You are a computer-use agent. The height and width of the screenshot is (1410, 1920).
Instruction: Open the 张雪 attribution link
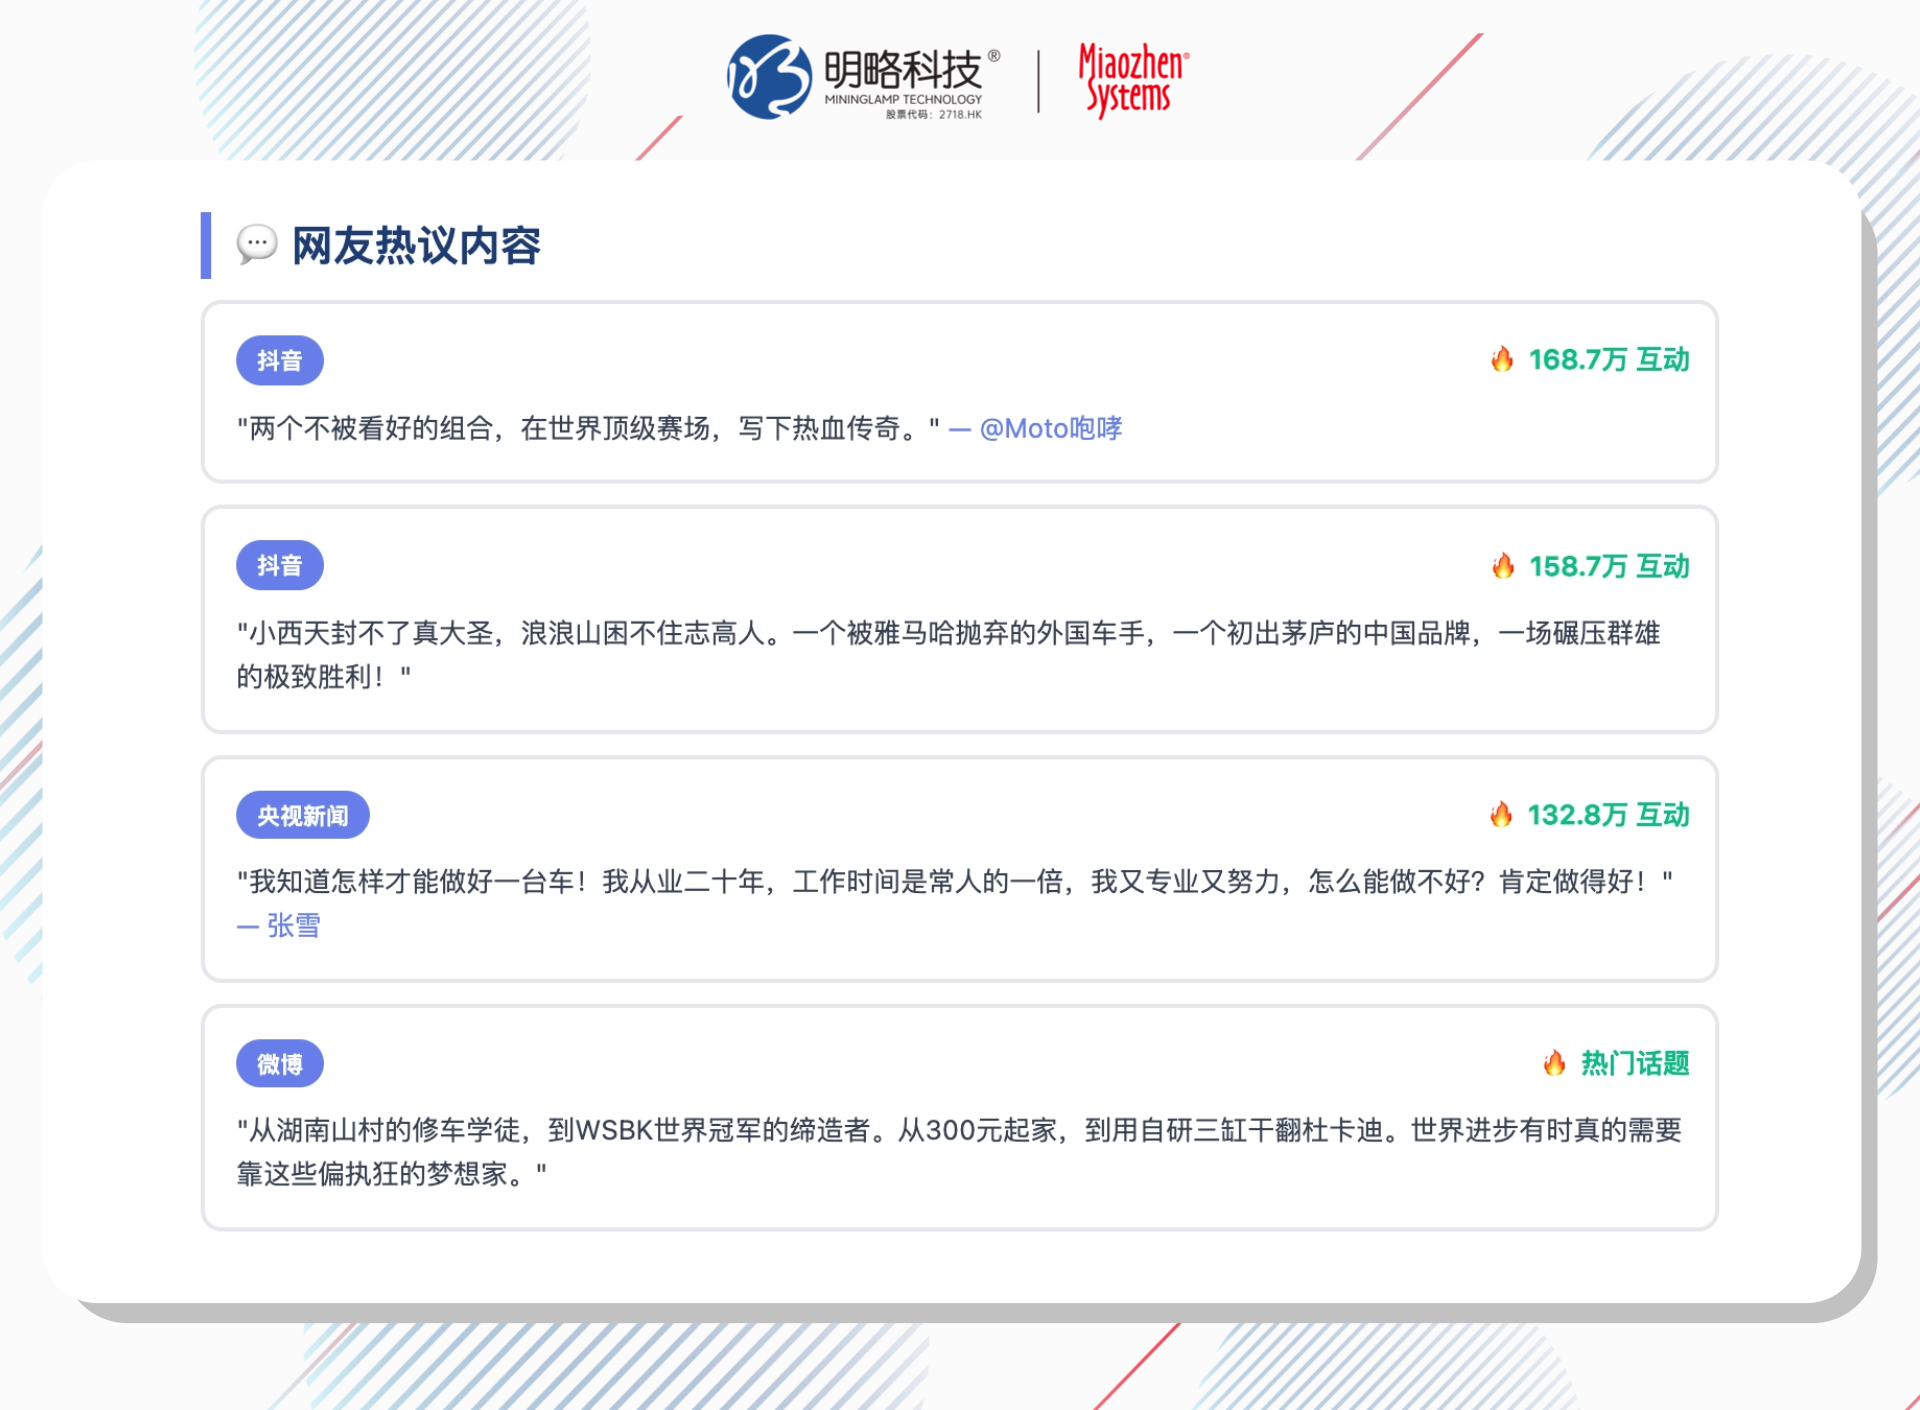click(x=294, y=926)
